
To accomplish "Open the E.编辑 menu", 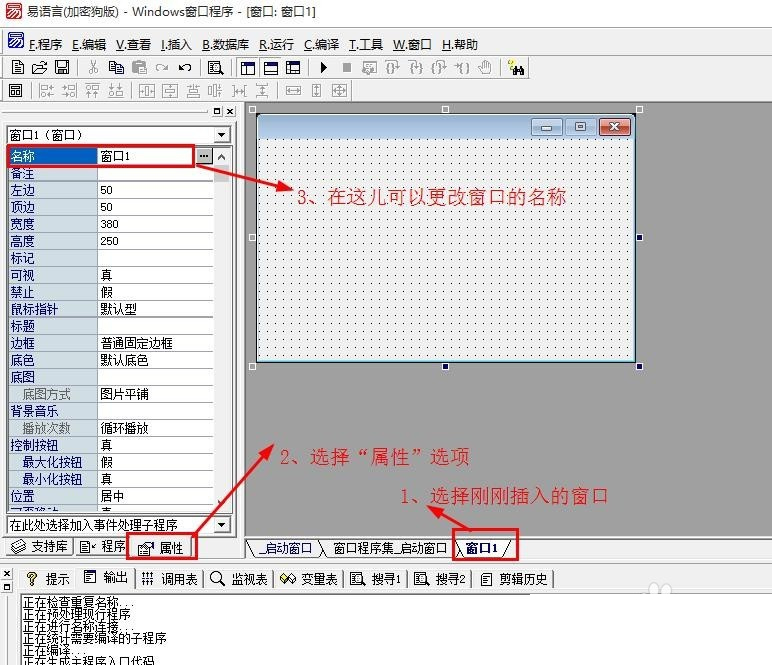I will 89,45.
